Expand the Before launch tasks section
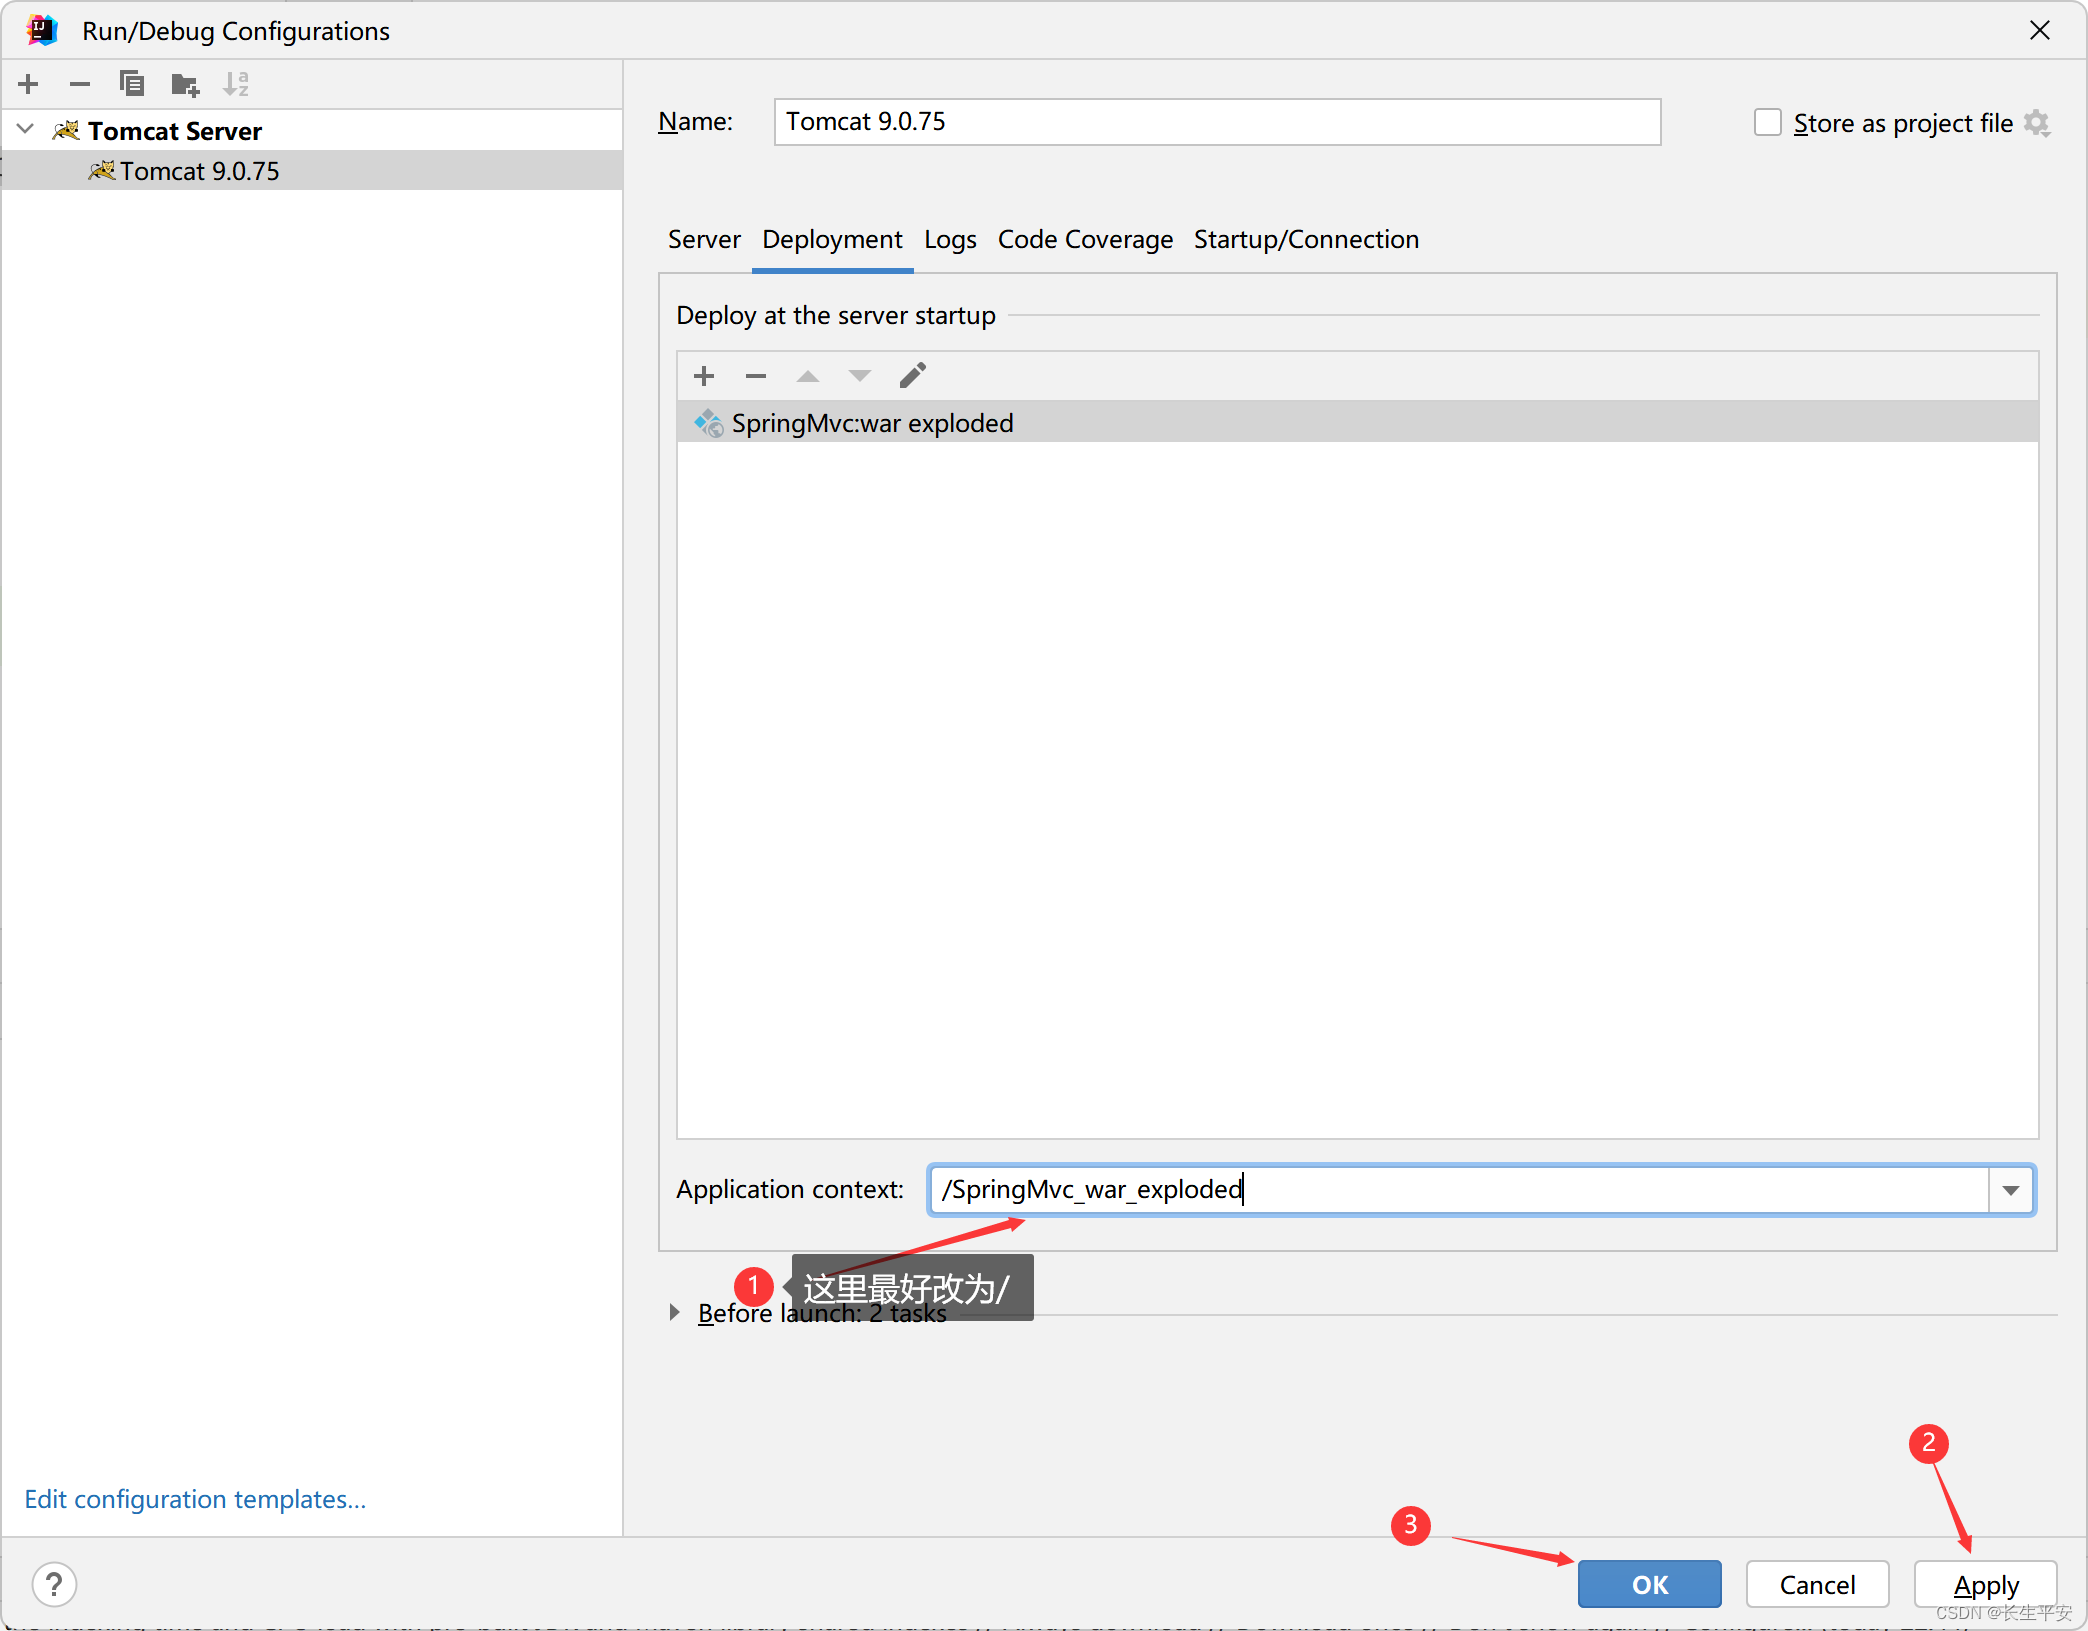The width and height of the screenshot is (2088, 1631). coord(674,1312)
